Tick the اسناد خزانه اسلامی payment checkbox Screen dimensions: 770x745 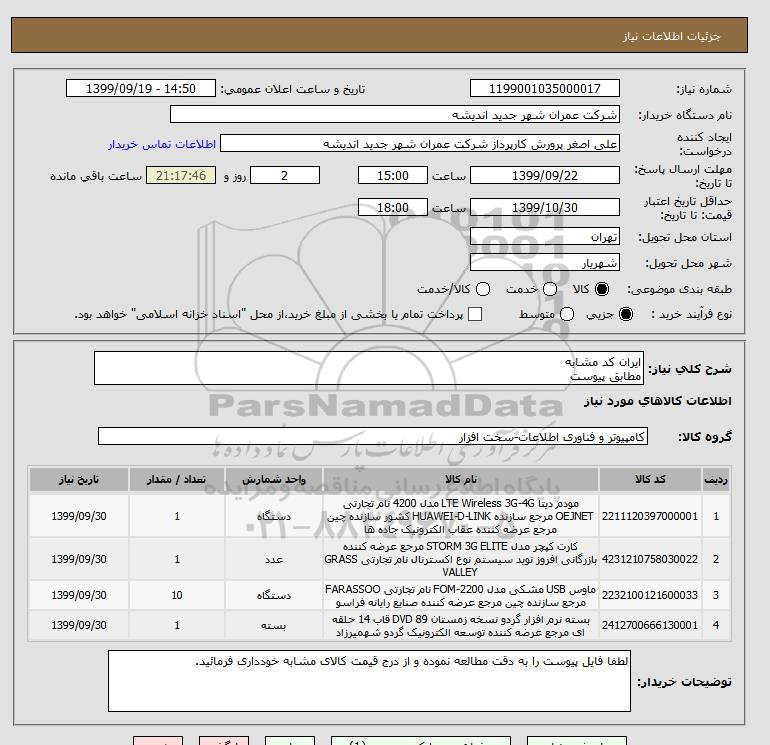(475, 314)
